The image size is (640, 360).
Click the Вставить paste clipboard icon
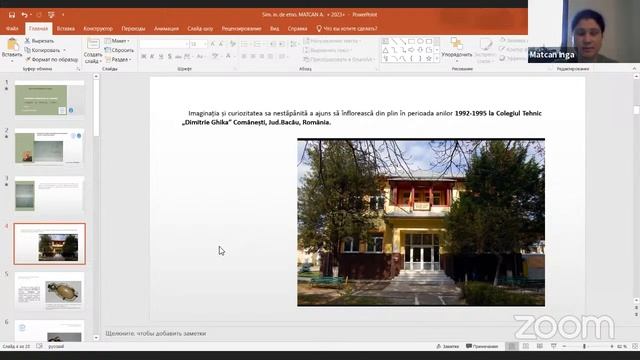point(12,44)
